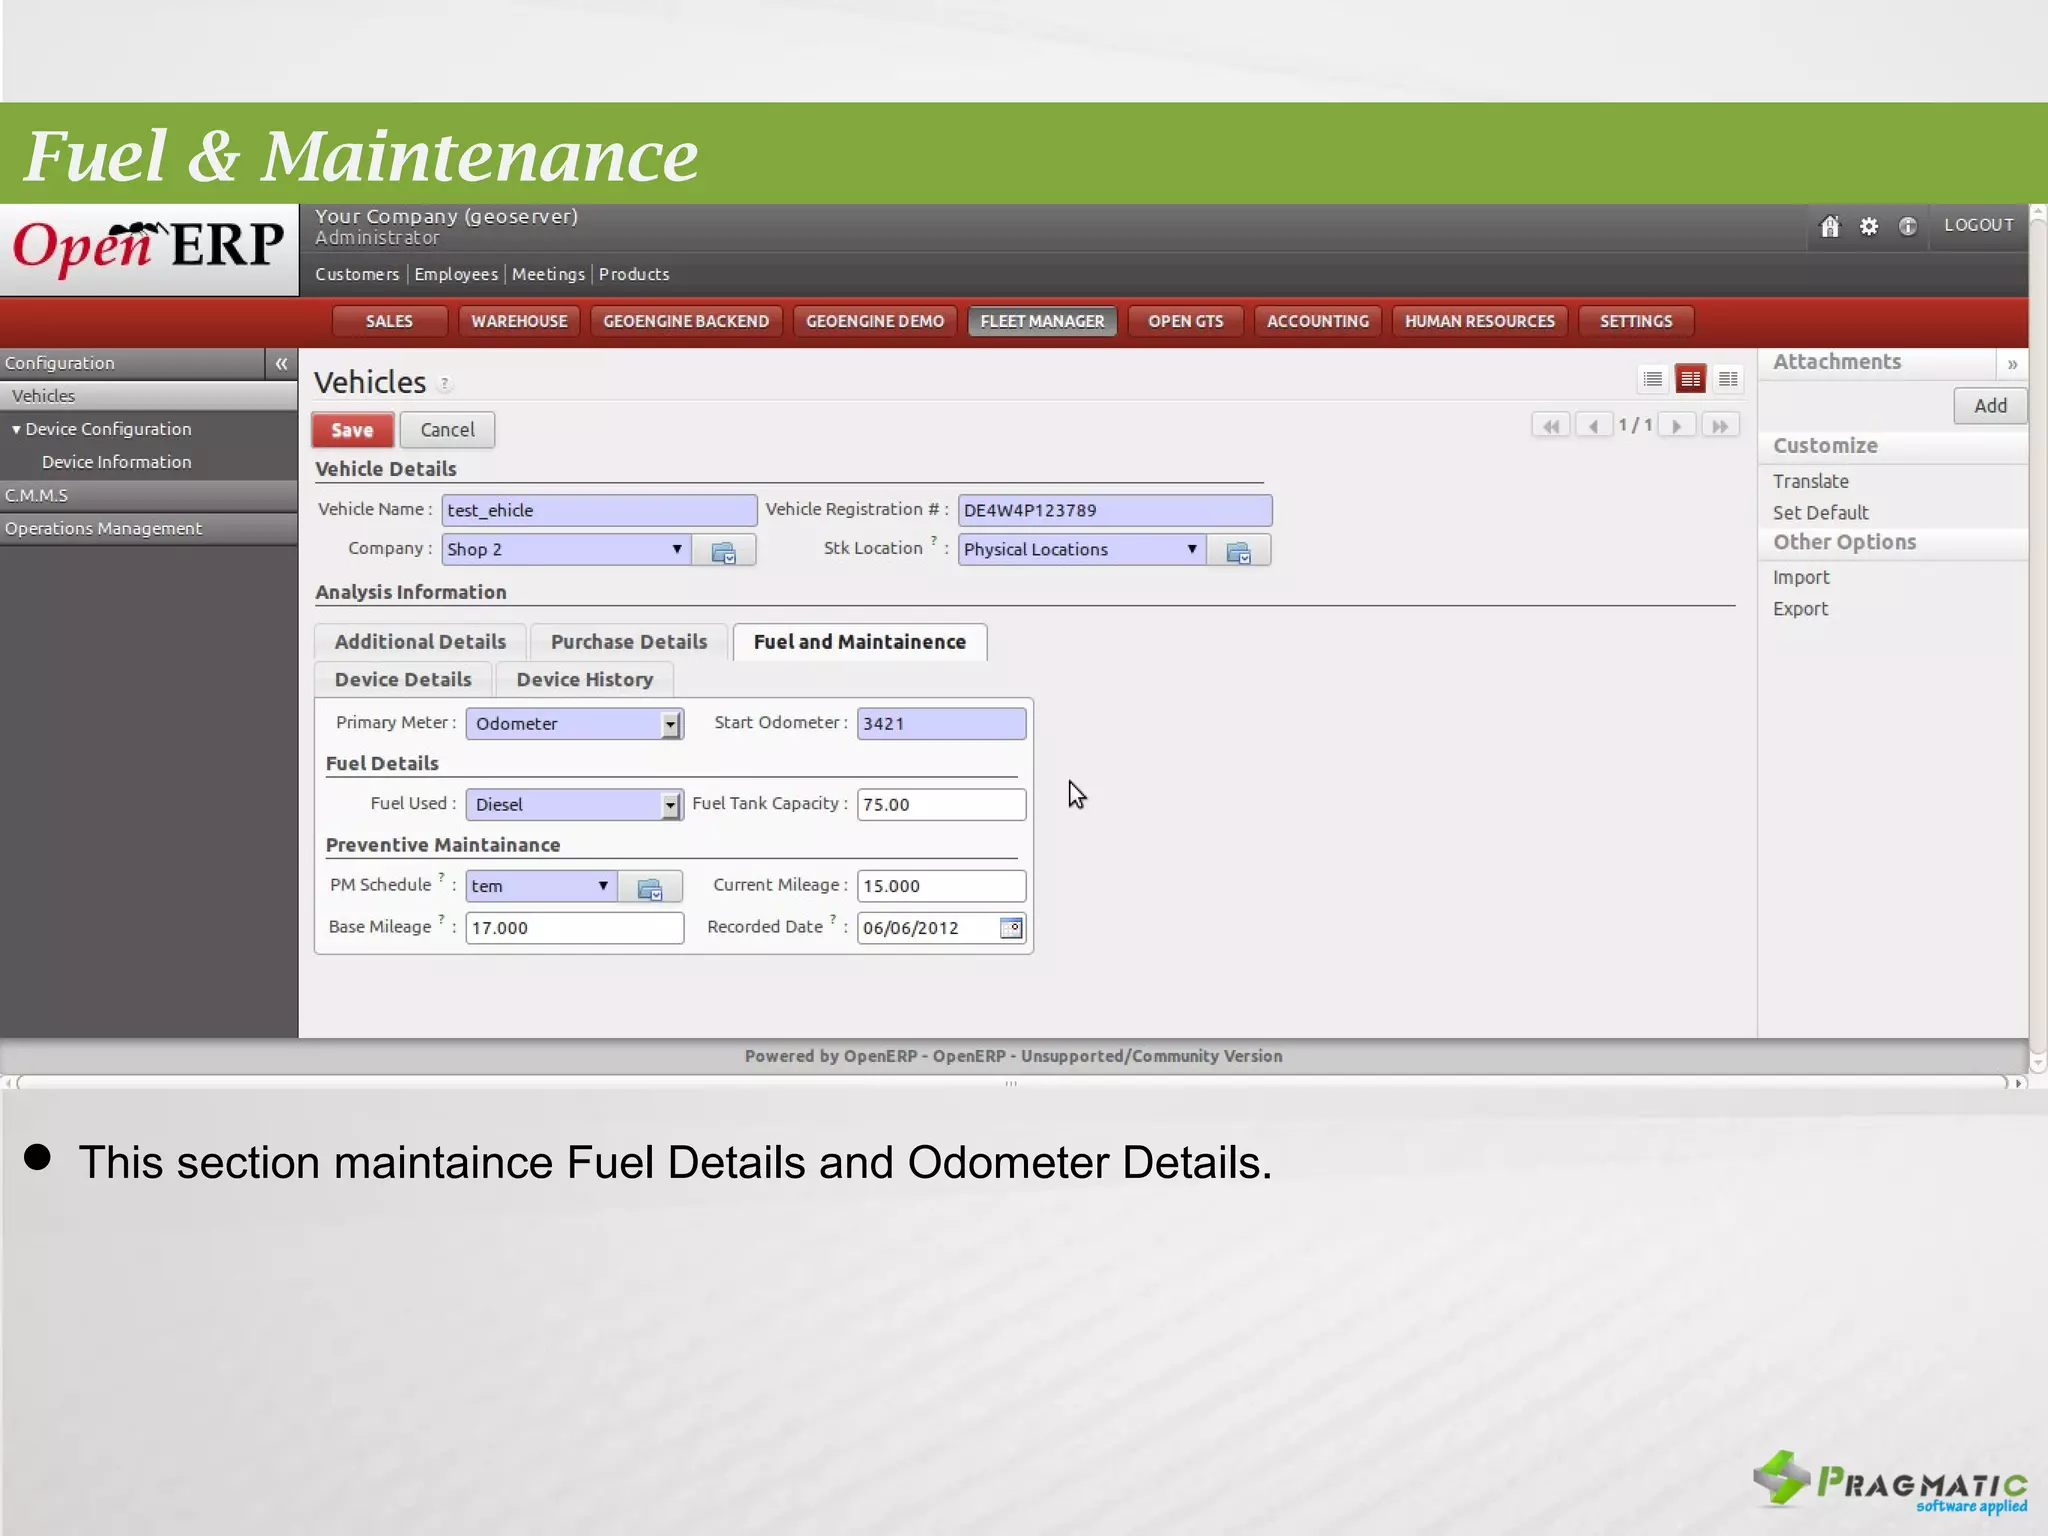2048x1536 pixels.
Task: Open Company record search icon
Action: coord(723,551)
